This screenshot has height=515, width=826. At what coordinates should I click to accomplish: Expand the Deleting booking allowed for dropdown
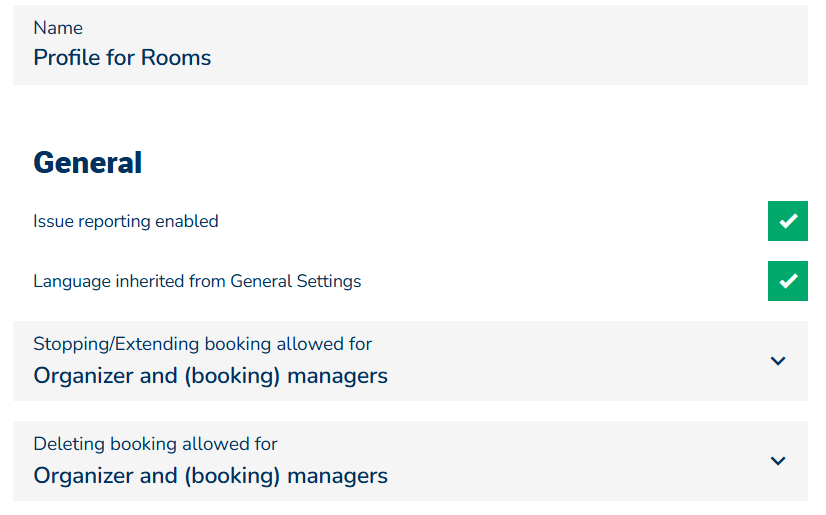410,461
